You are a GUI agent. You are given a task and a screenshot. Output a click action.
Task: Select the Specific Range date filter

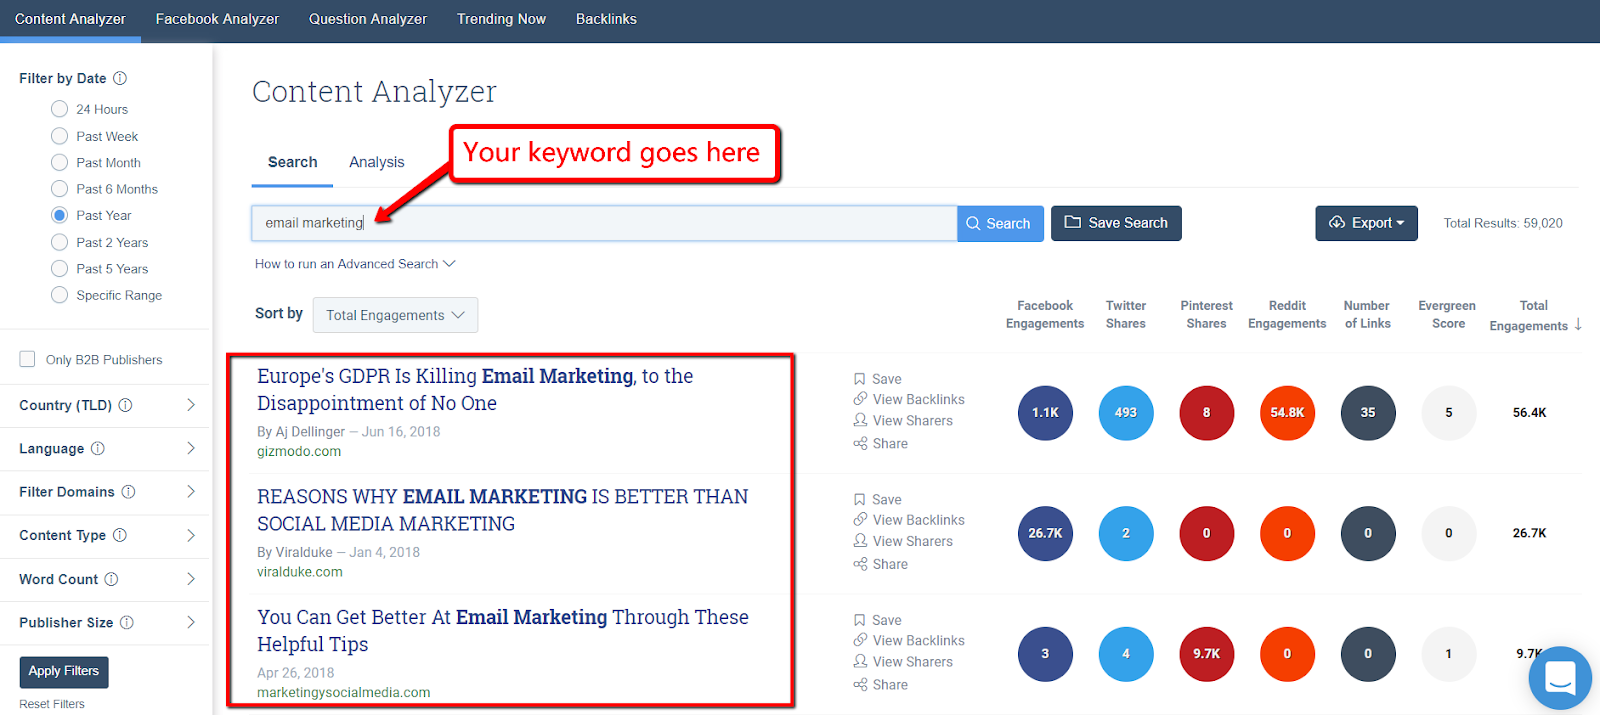point(60,295)
